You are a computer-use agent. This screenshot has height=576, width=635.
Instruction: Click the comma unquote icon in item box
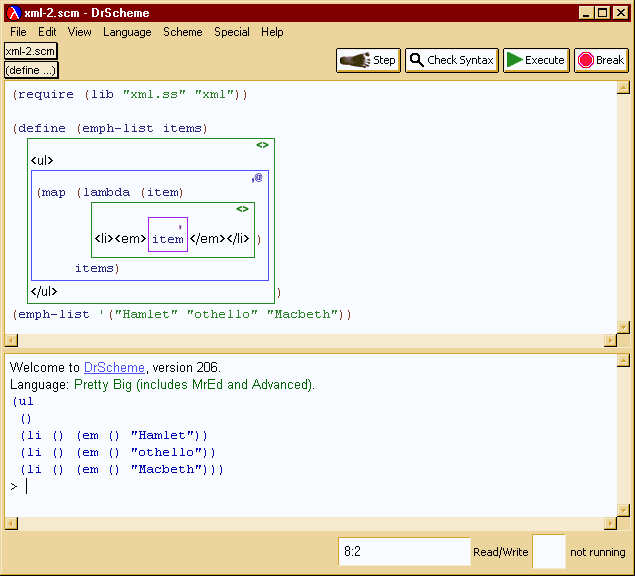point(180,226)
